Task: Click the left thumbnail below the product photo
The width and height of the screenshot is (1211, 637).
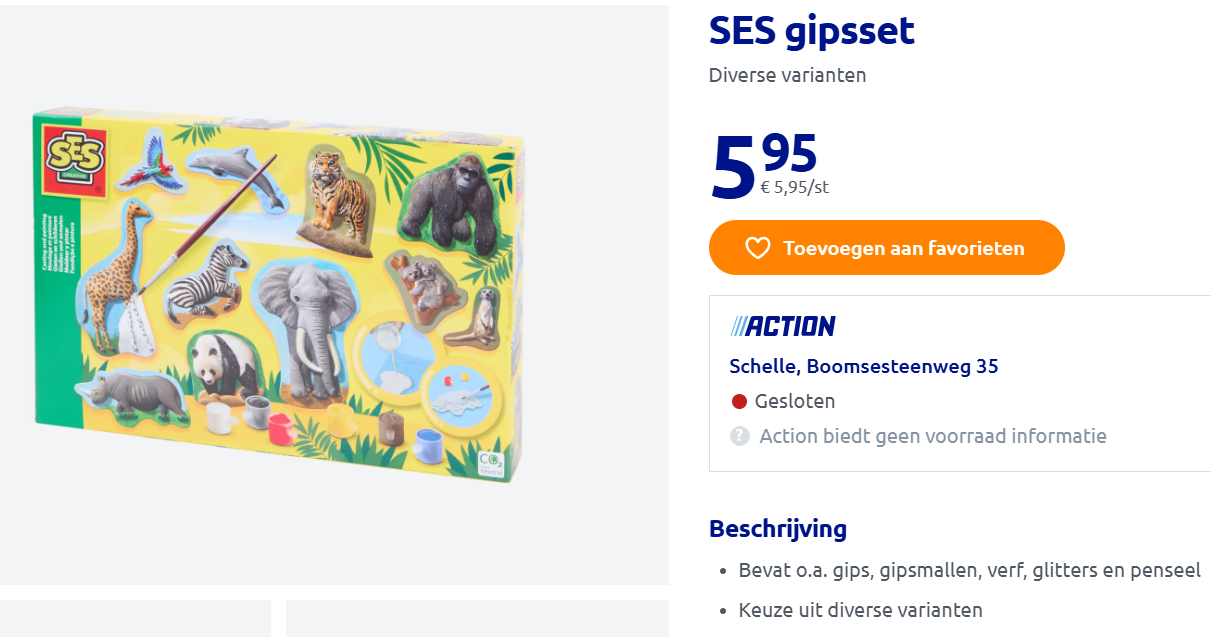Action: click(135, 618)
